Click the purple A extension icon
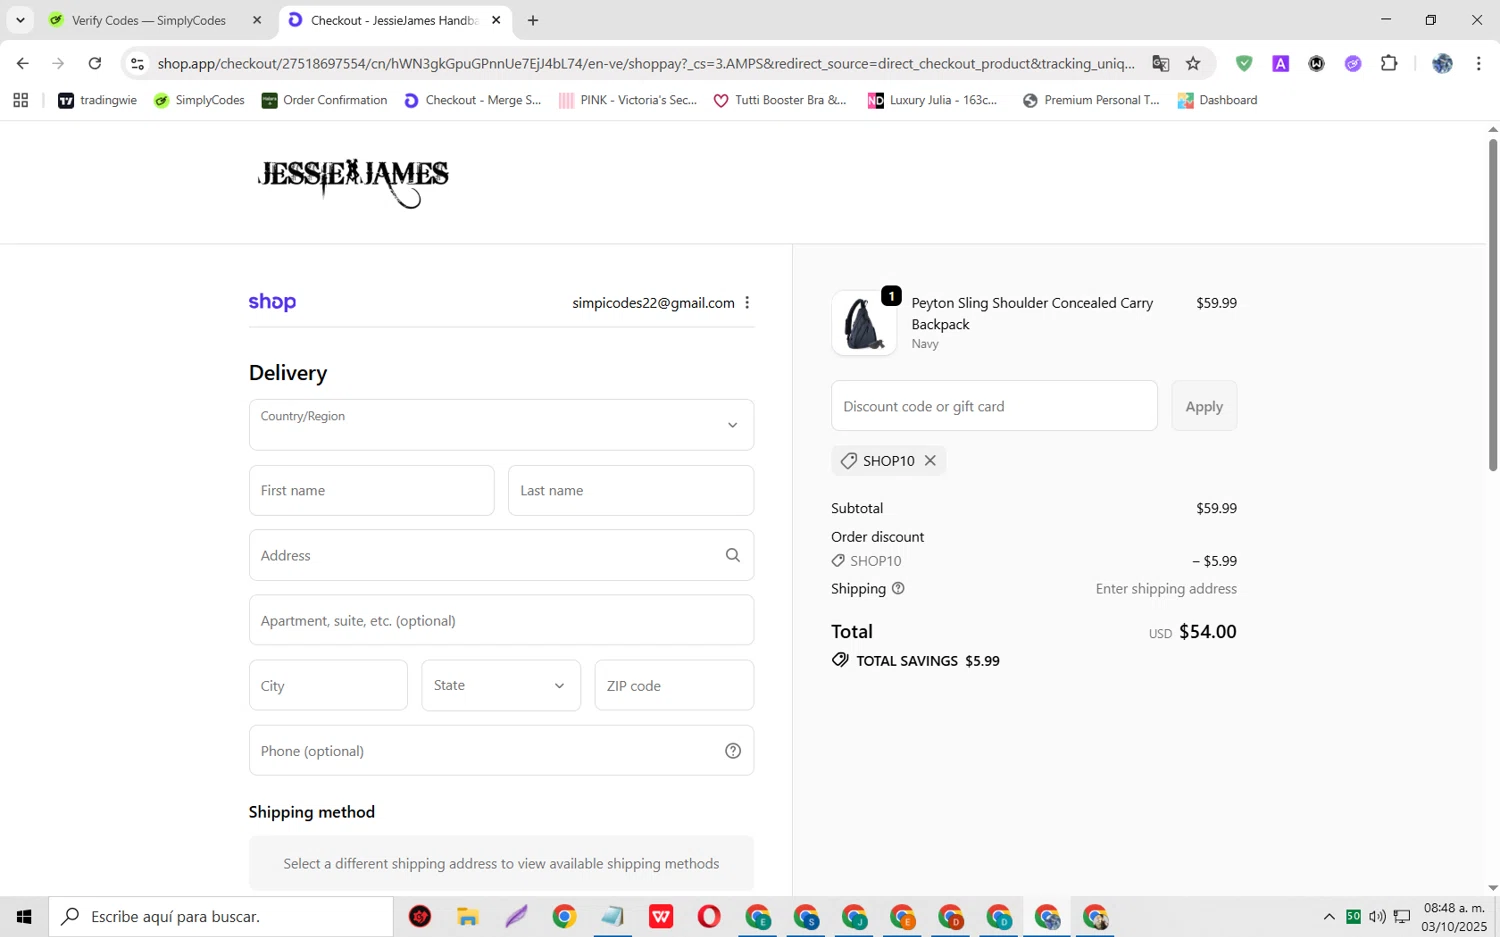Image resolution: width=1500 pixels, height=937 pixels. tap(1280, 63)
